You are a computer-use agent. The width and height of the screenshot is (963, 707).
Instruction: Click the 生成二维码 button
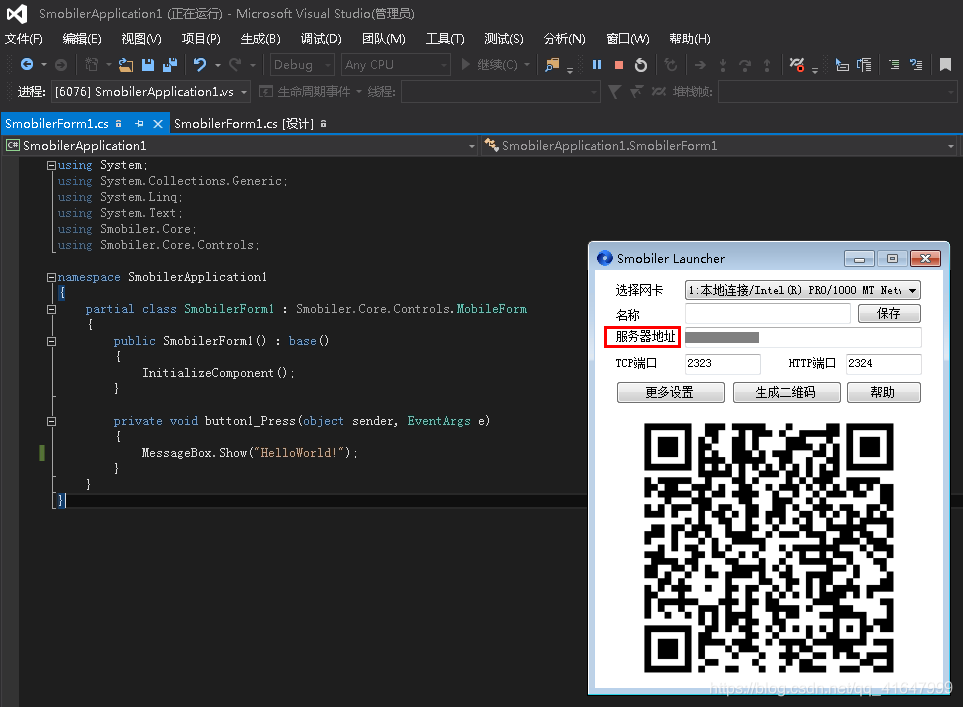[788, 392]
